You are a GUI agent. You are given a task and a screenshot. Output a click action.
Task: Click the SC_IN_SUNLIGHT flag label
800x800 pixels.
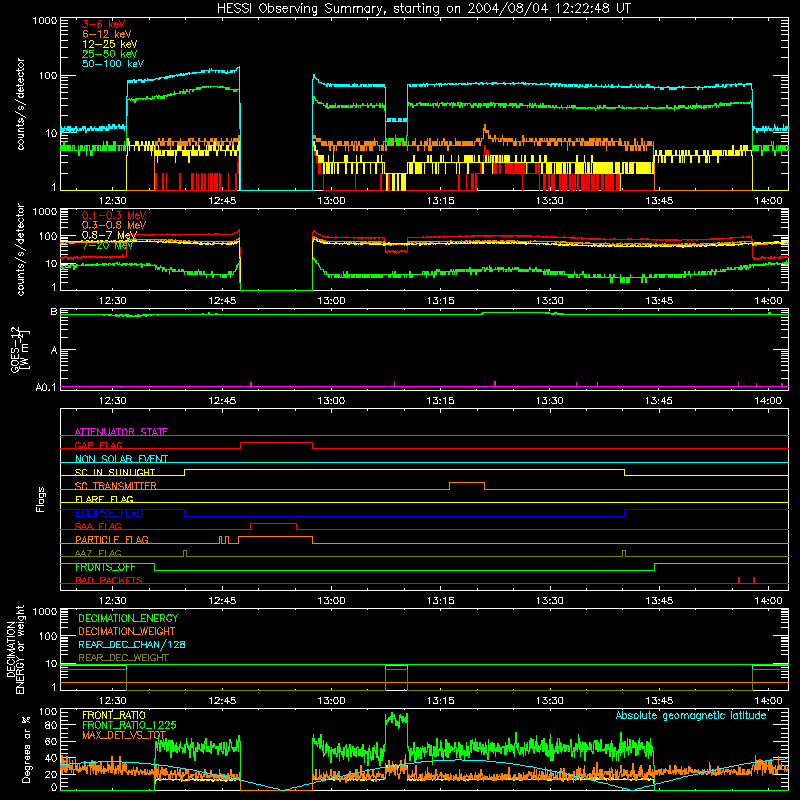(x=115, y=472)
